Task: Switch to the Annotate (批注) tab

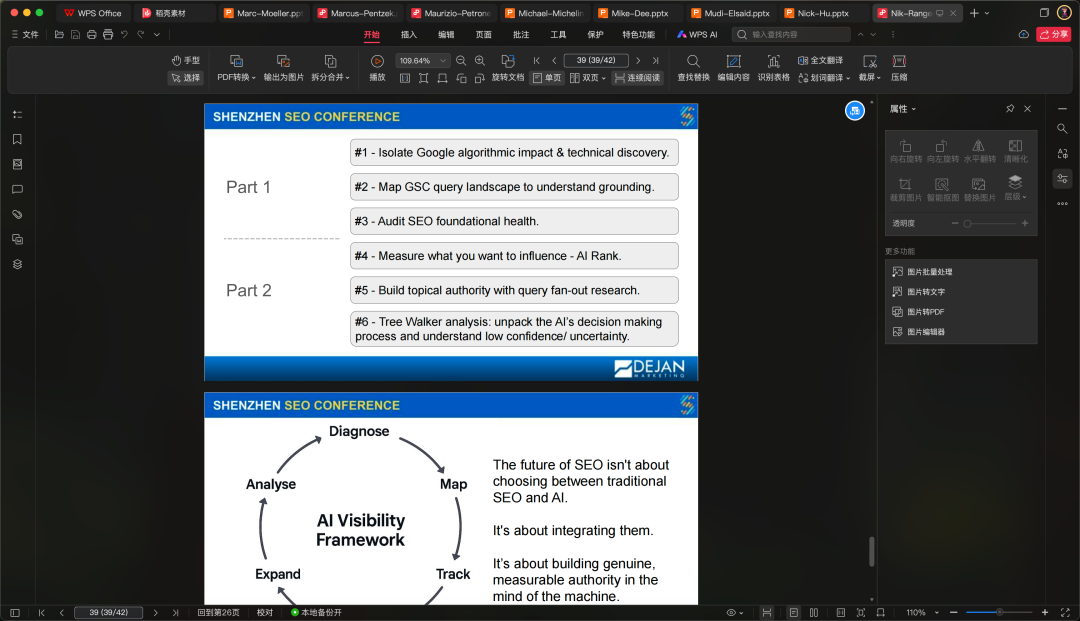Action: [521, 34]
